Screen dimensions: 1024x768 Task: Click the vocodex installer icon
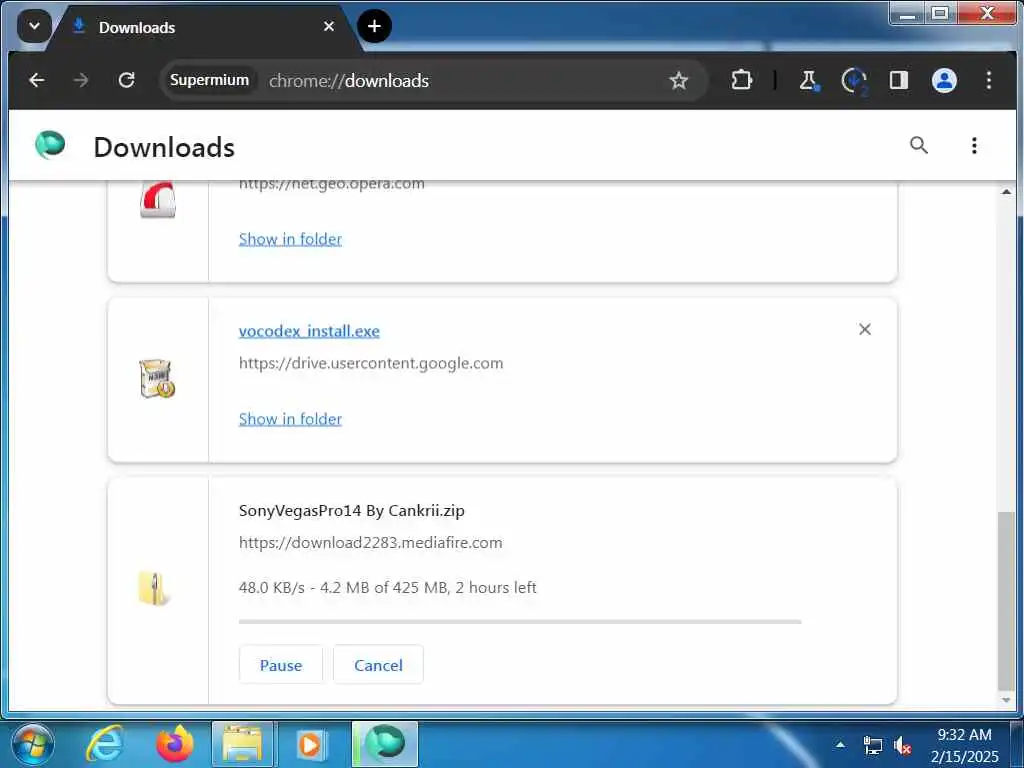click(x=157, y=379)
